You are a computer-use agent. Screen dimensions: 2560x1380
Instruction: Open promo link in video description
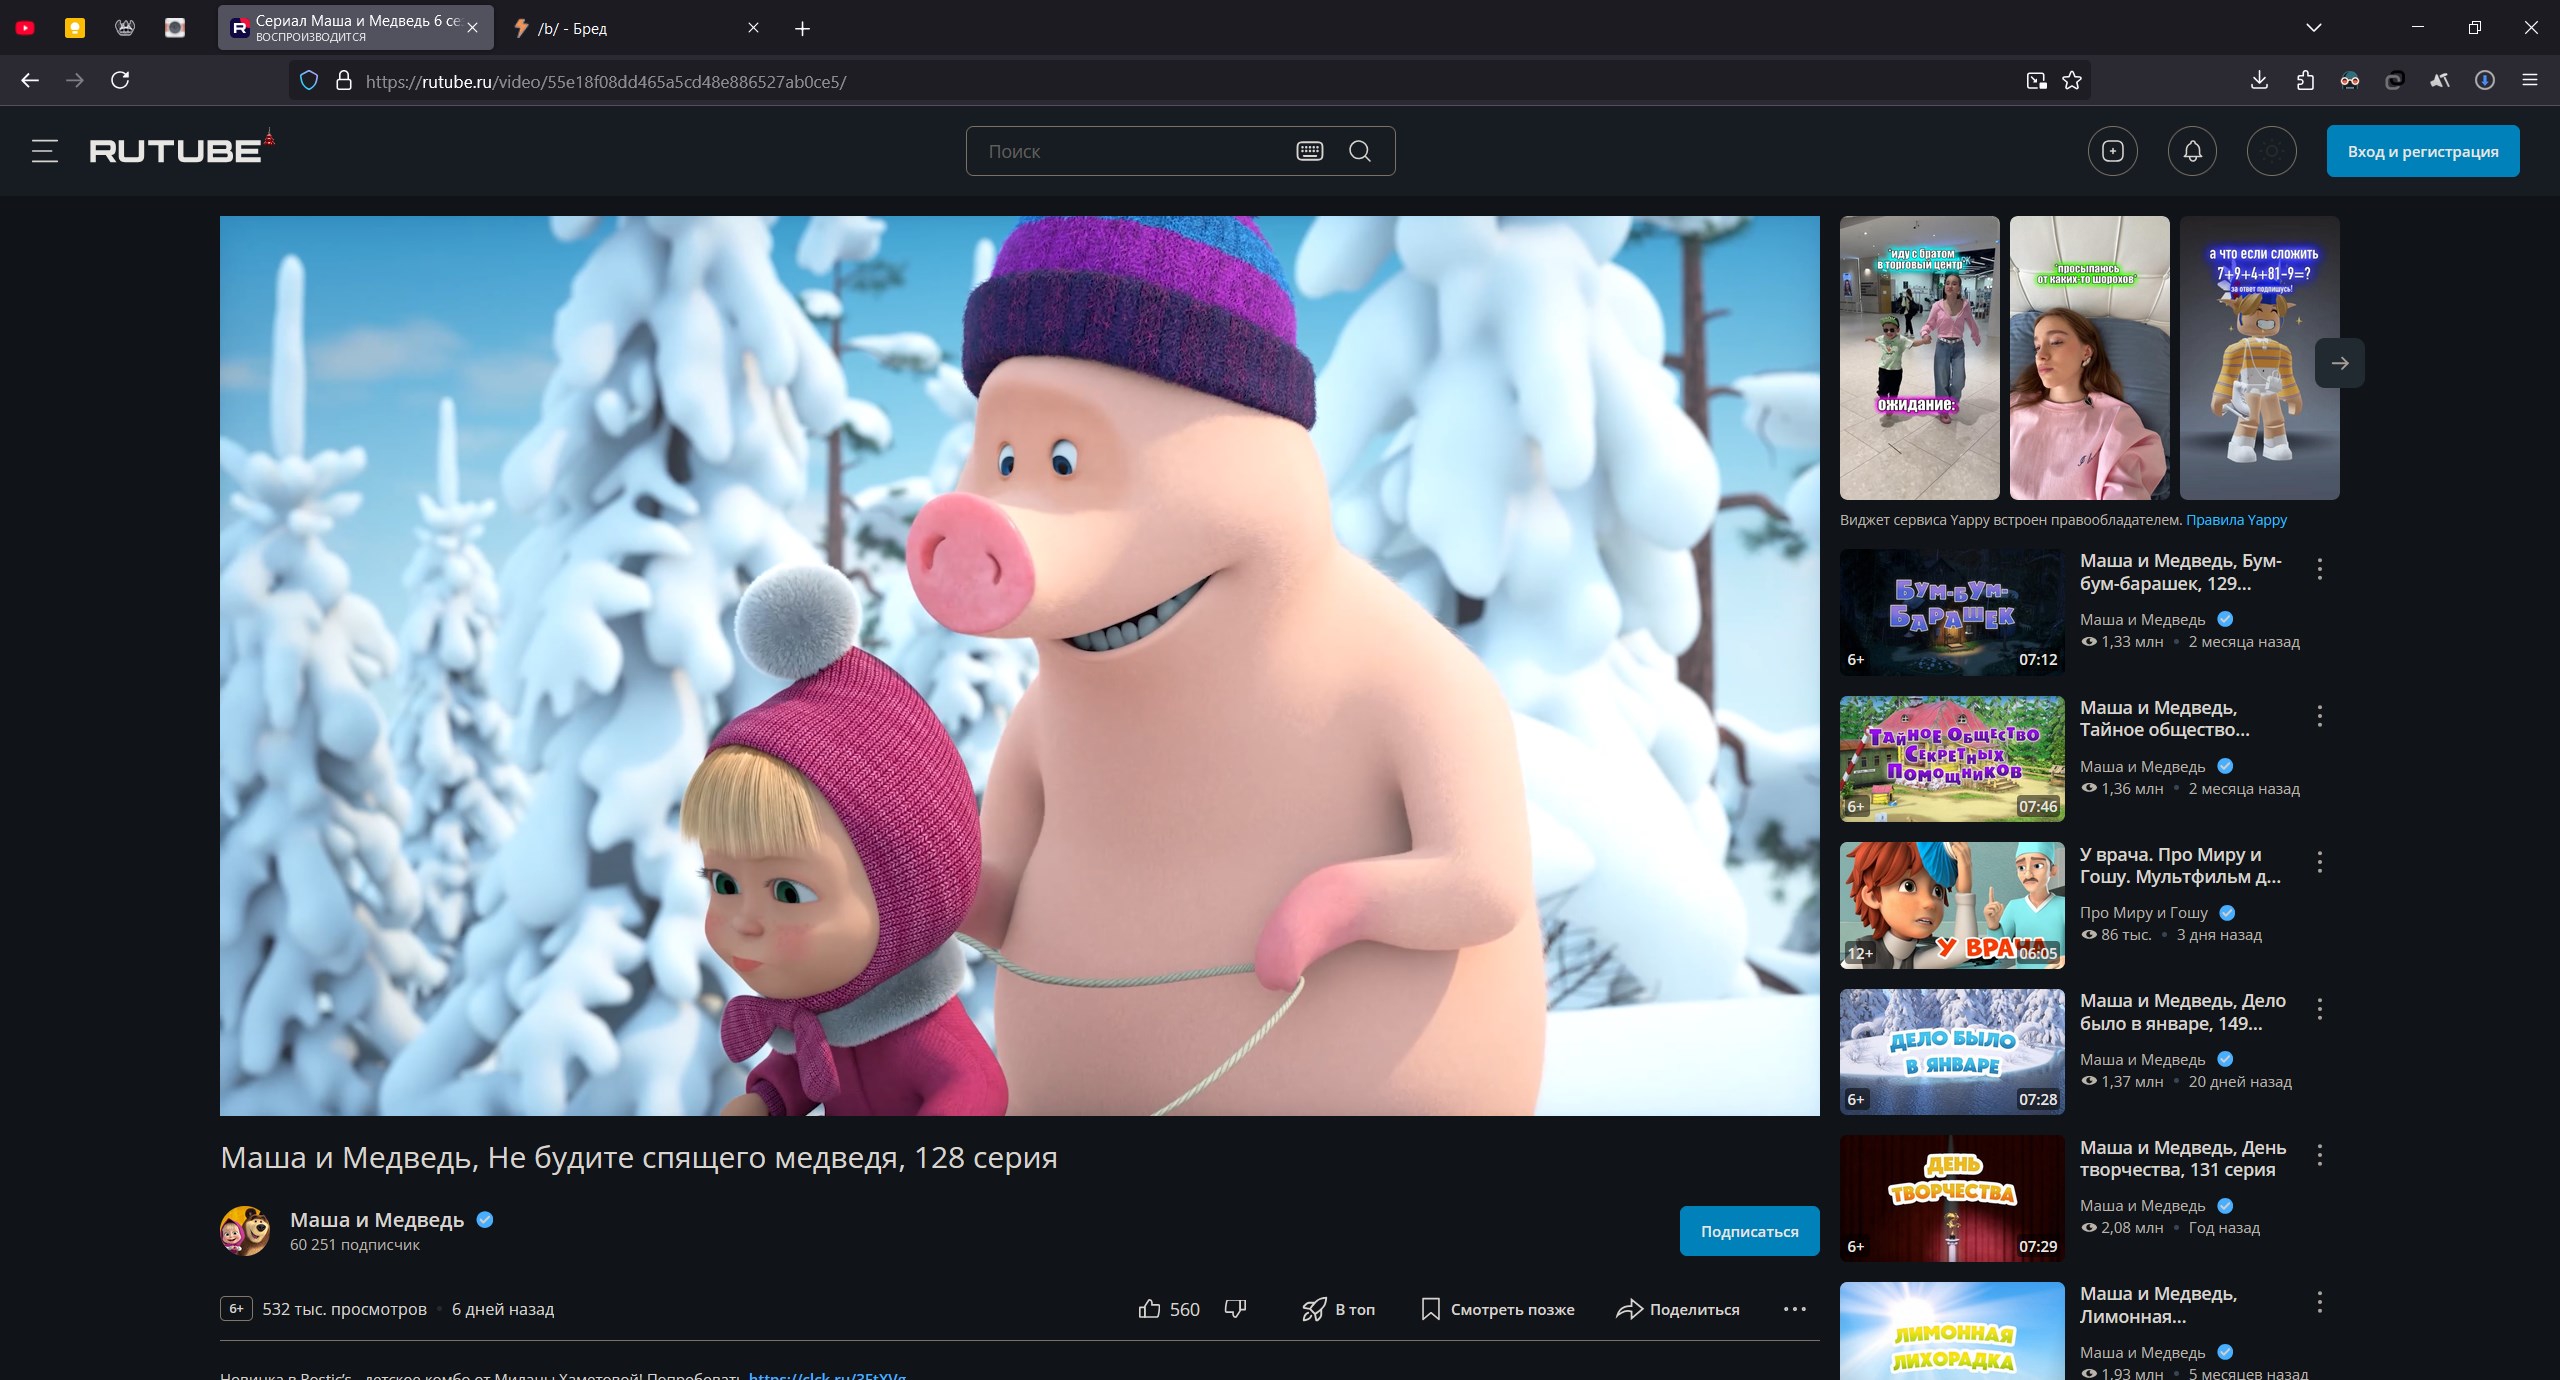coord(827,1375)
